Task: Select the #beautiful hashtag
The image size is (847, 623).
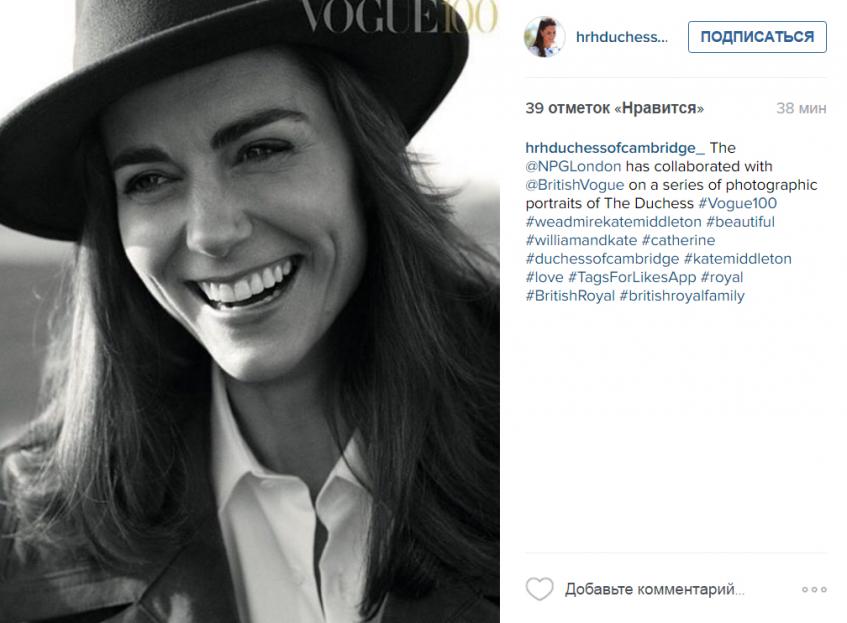Action: [x=740, y=222]
